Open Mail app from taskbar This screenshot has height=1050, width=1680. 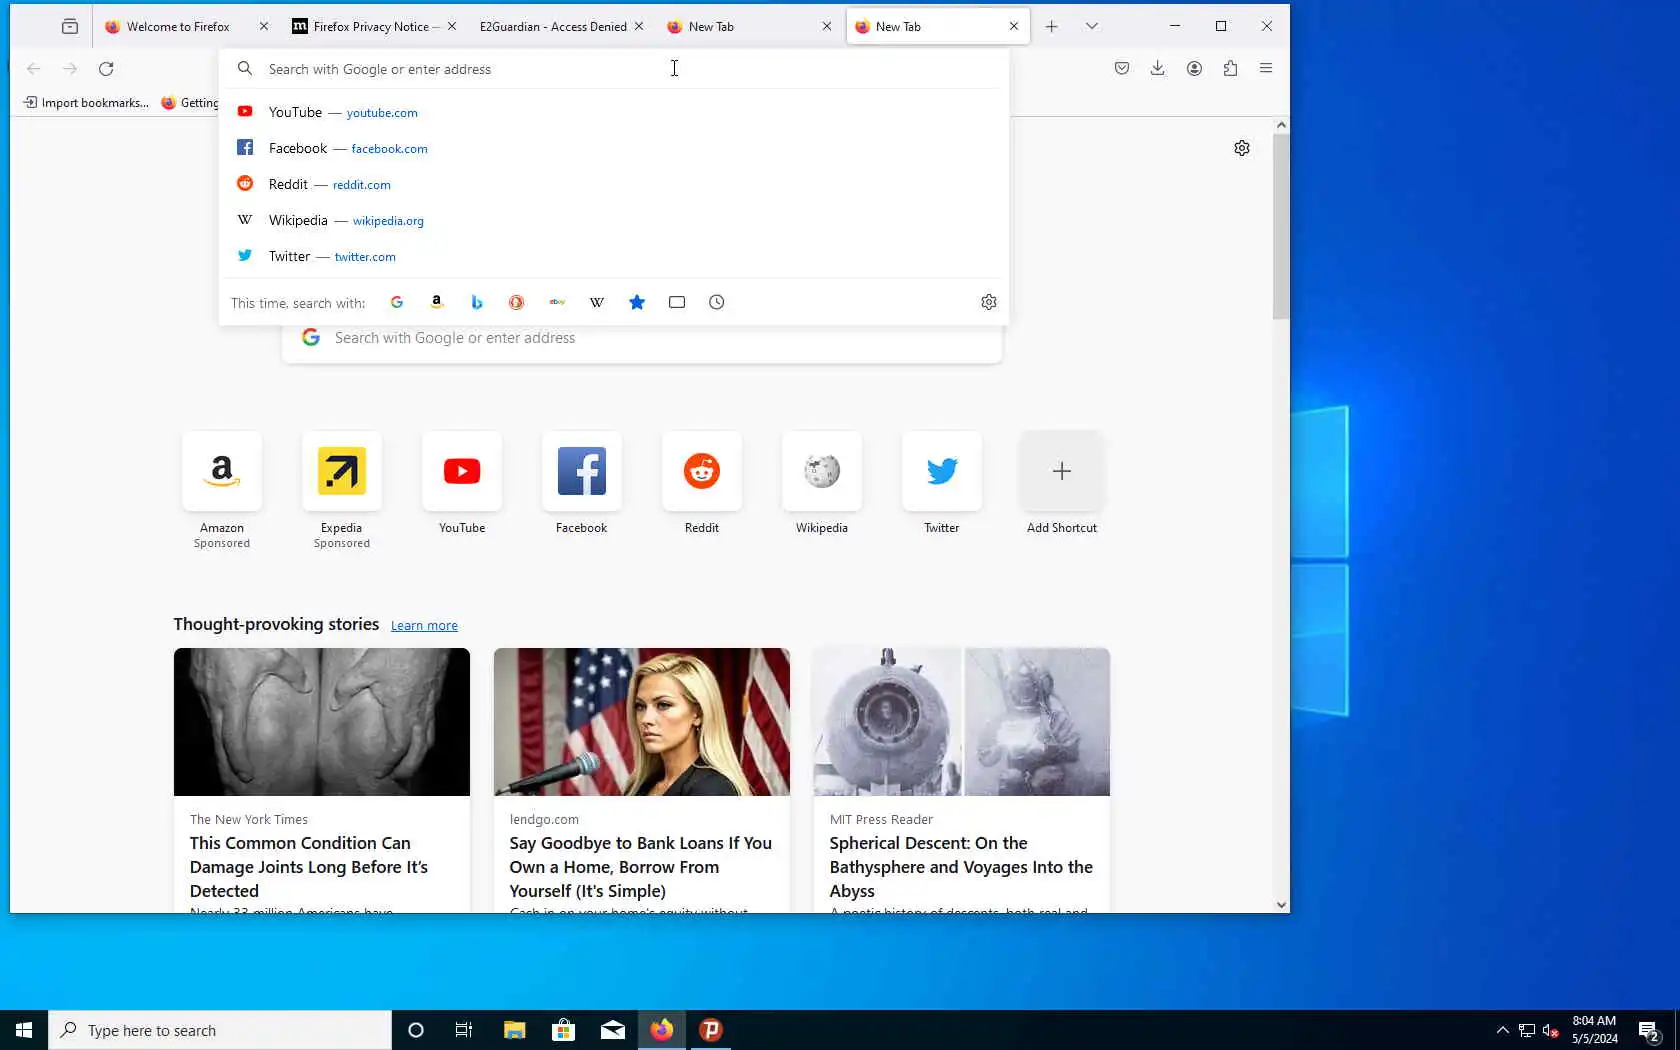click(613, 1030)
